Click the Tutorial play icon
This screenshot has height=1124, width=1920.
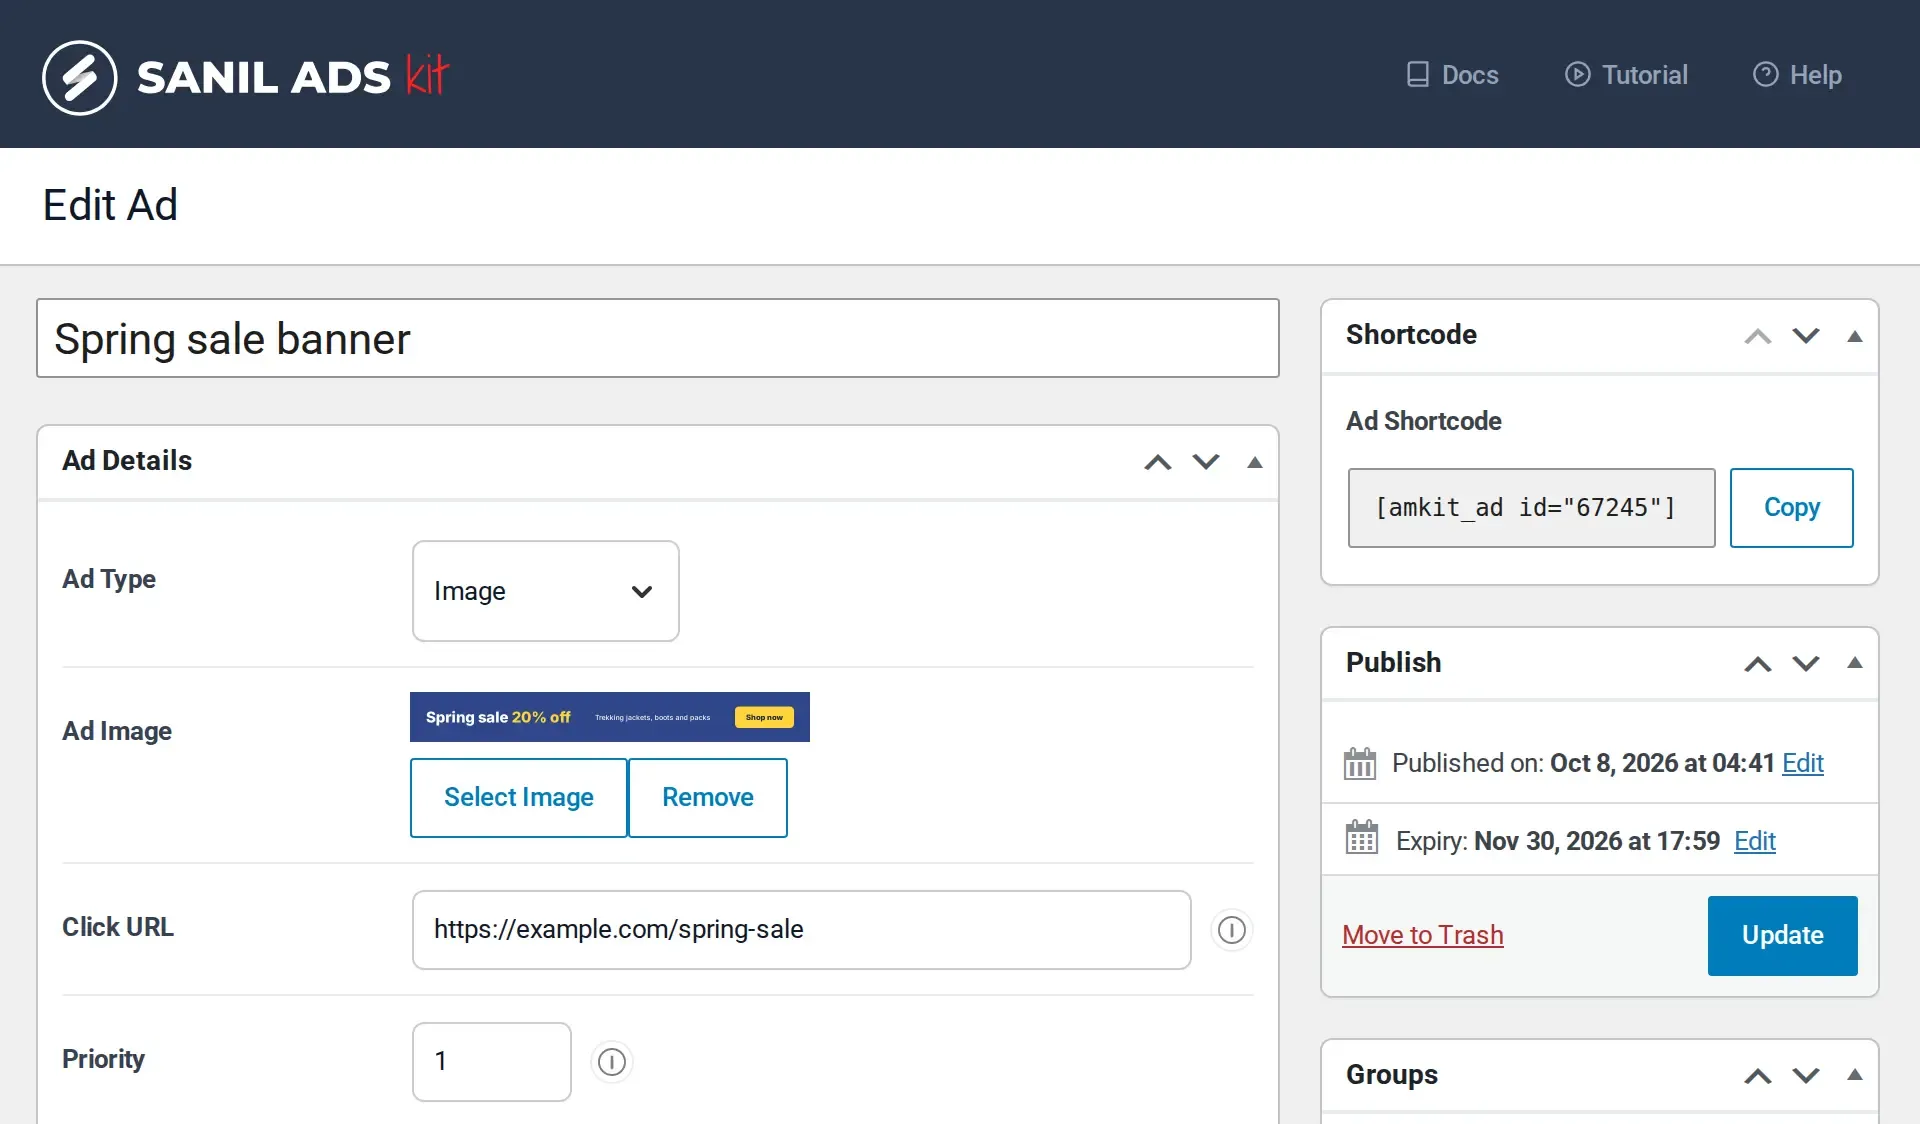(x=1578, y=75)
